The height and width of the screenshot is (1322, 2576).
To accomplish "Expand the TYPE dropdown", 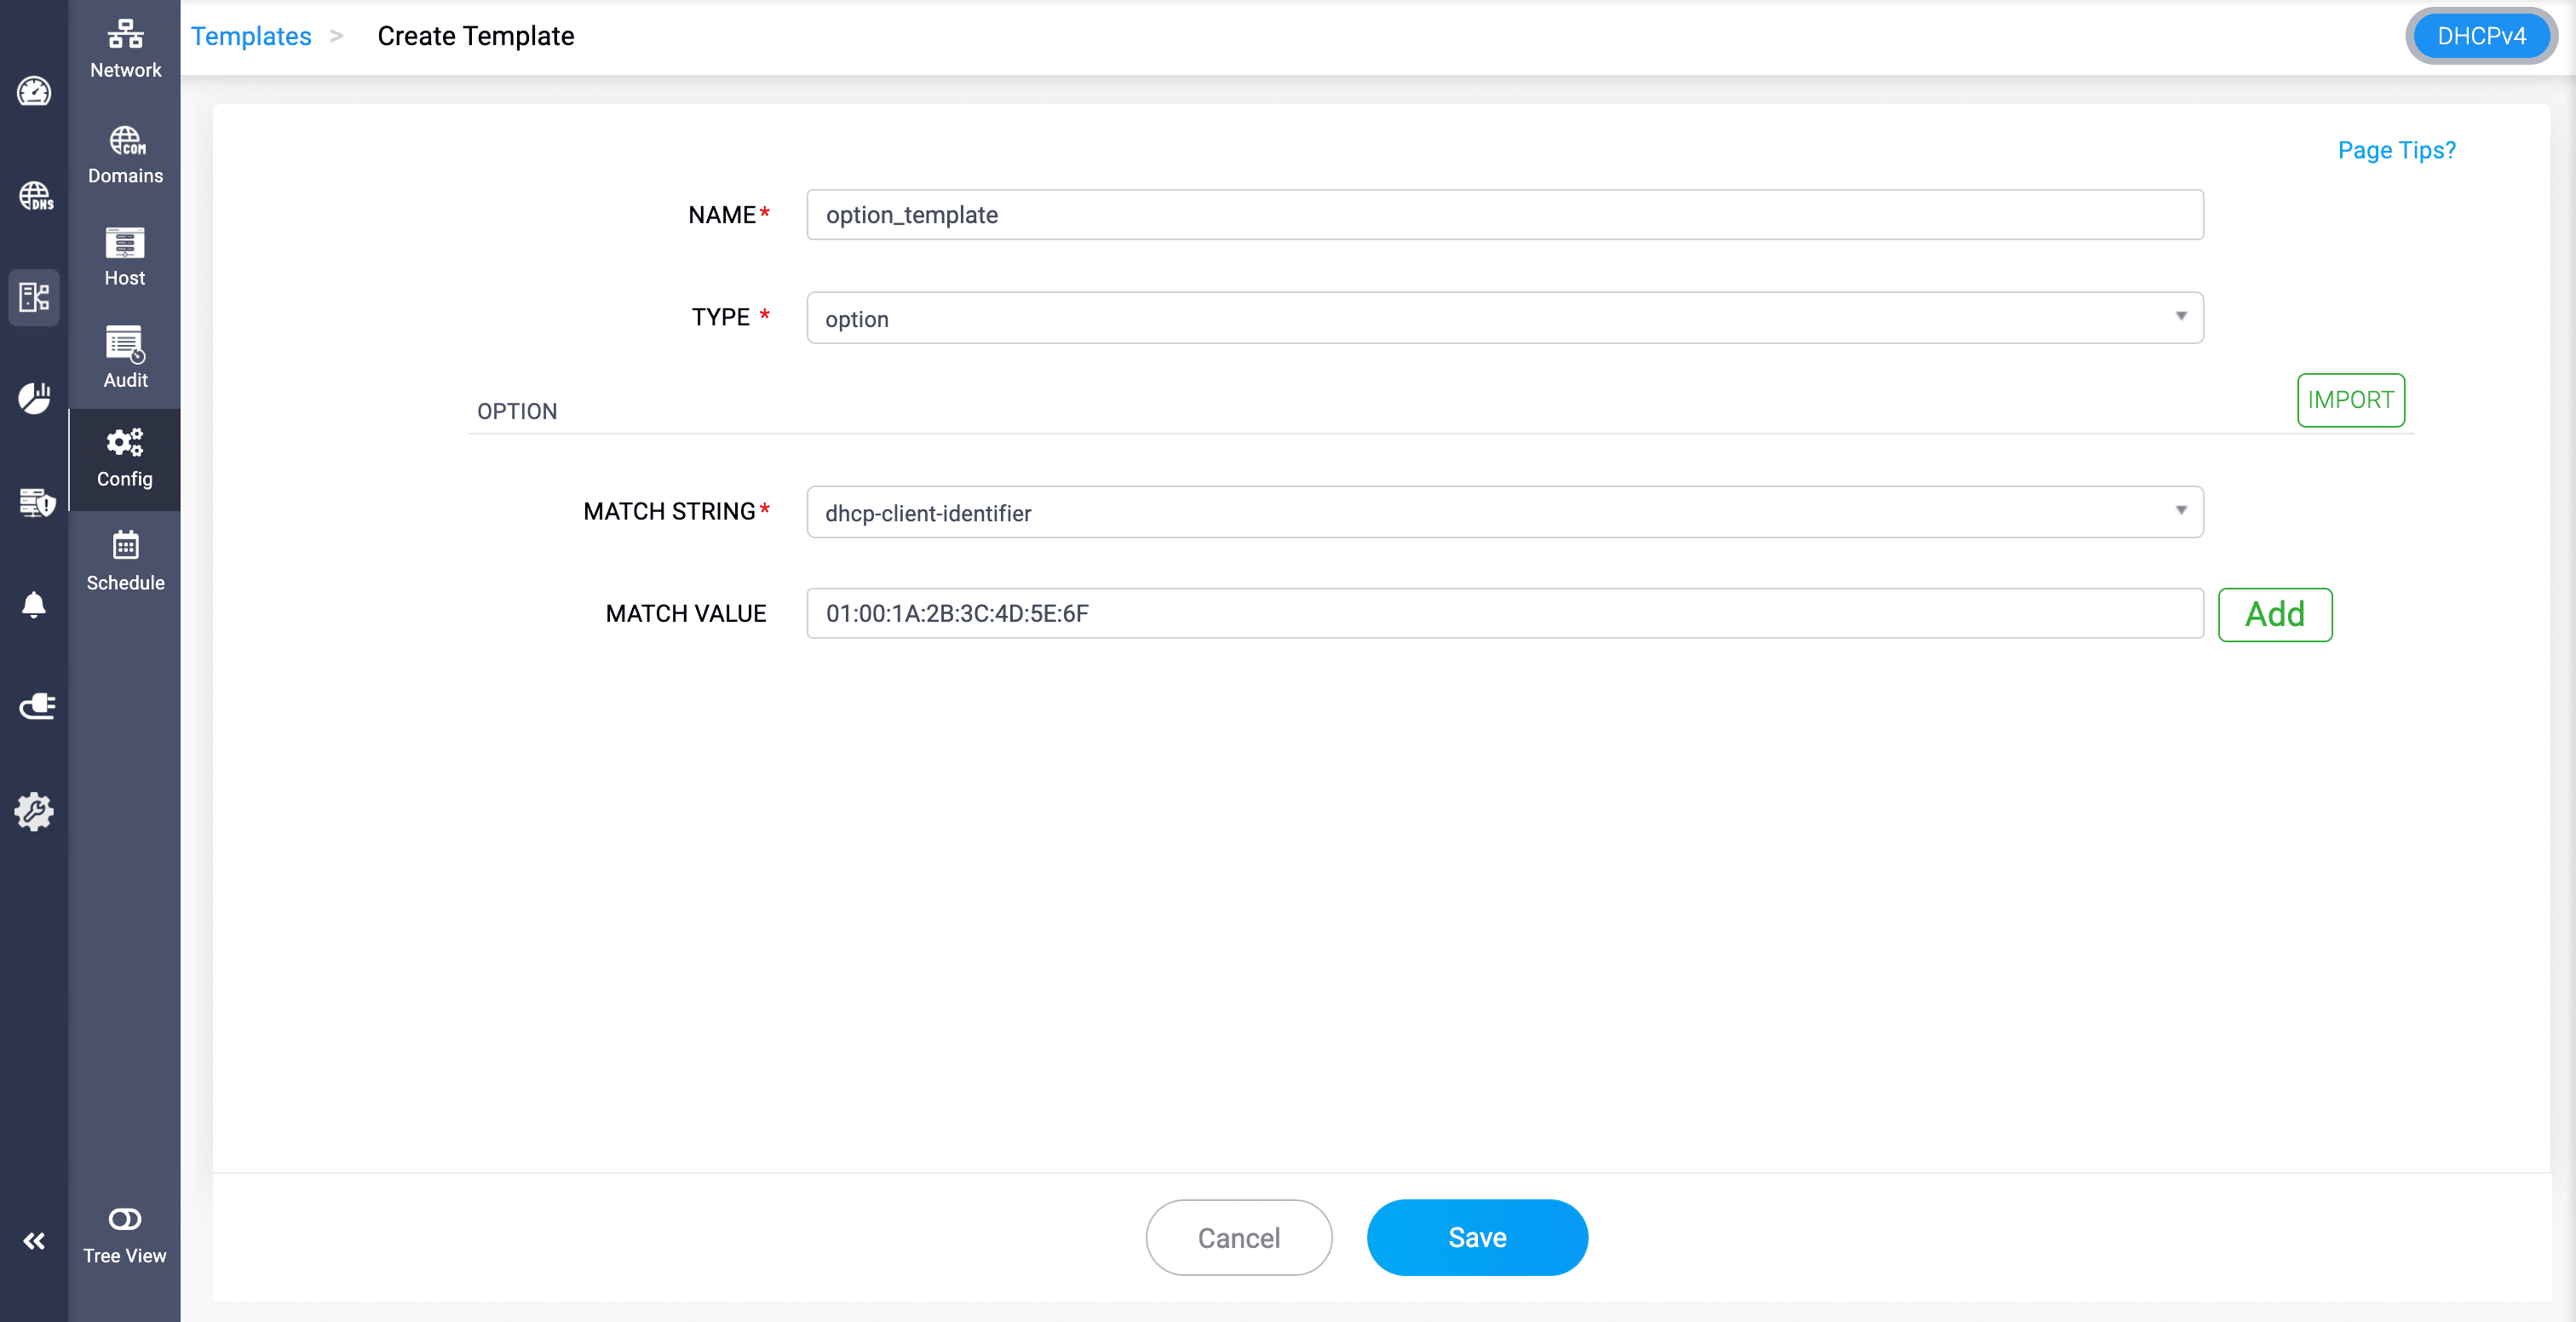I will [1504, 318].
